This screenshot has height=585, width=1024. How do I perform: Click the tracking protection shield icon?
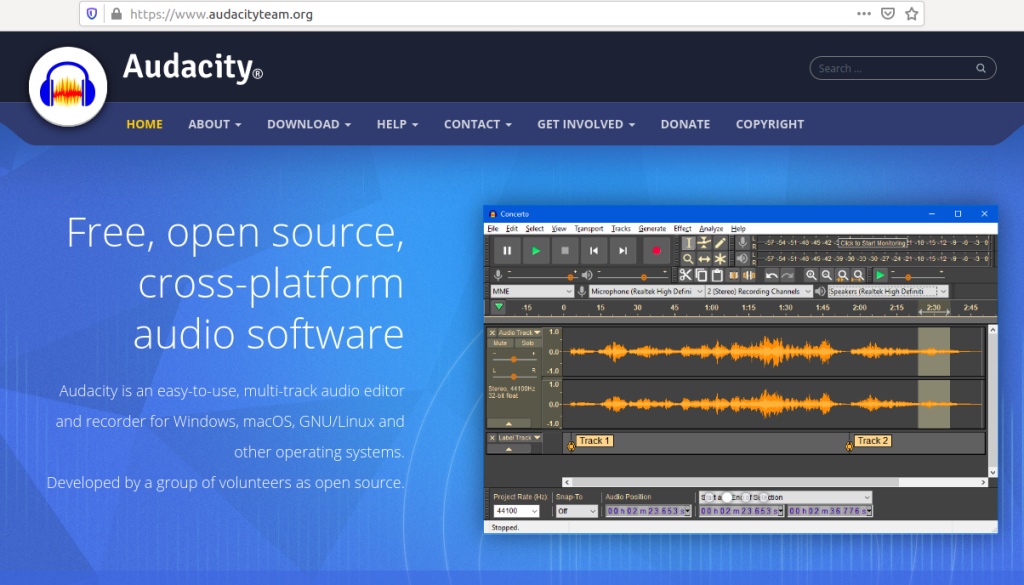[92, 14]
